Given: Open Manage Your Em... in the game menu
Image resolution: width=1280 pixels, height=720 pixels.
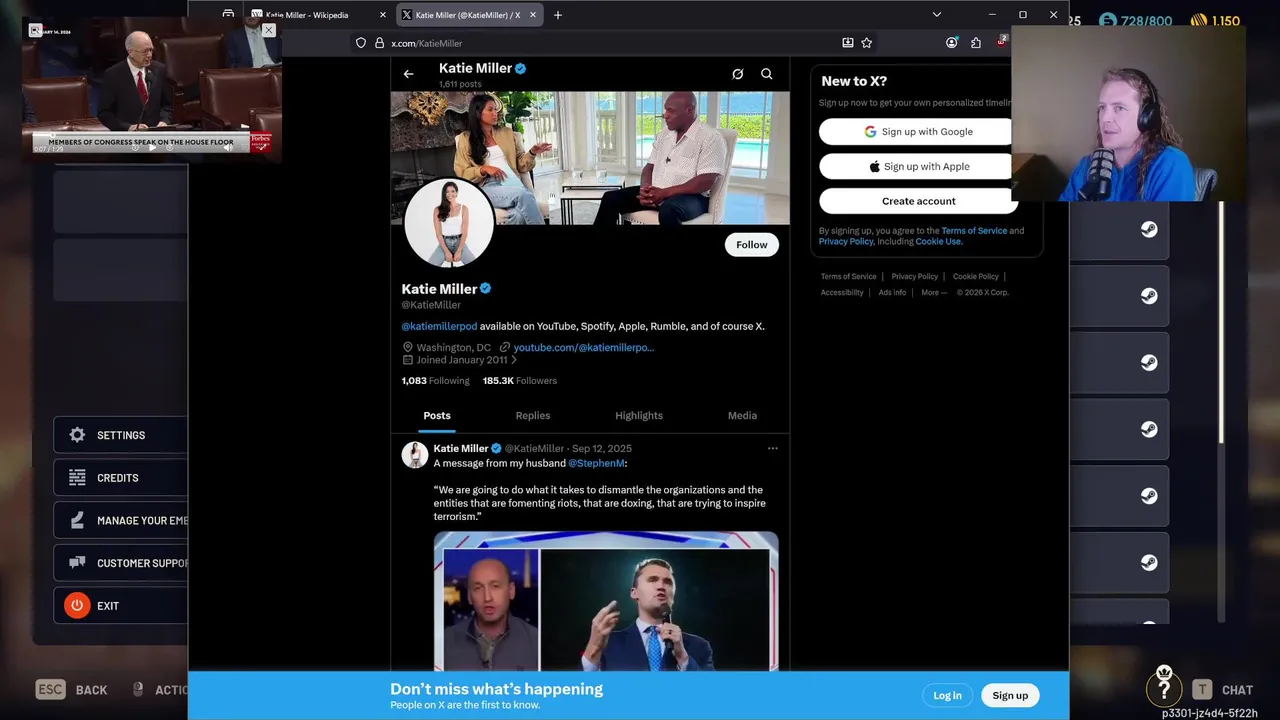Looking at the screenshot, I should pyautogui.click(x=121, y=521).
